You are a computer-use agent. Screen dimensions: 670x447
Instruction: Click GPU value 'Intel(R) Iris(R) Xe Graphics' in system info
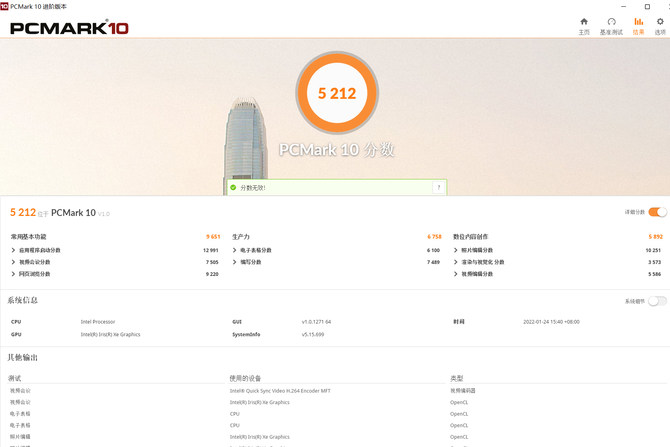click(110, 335)
